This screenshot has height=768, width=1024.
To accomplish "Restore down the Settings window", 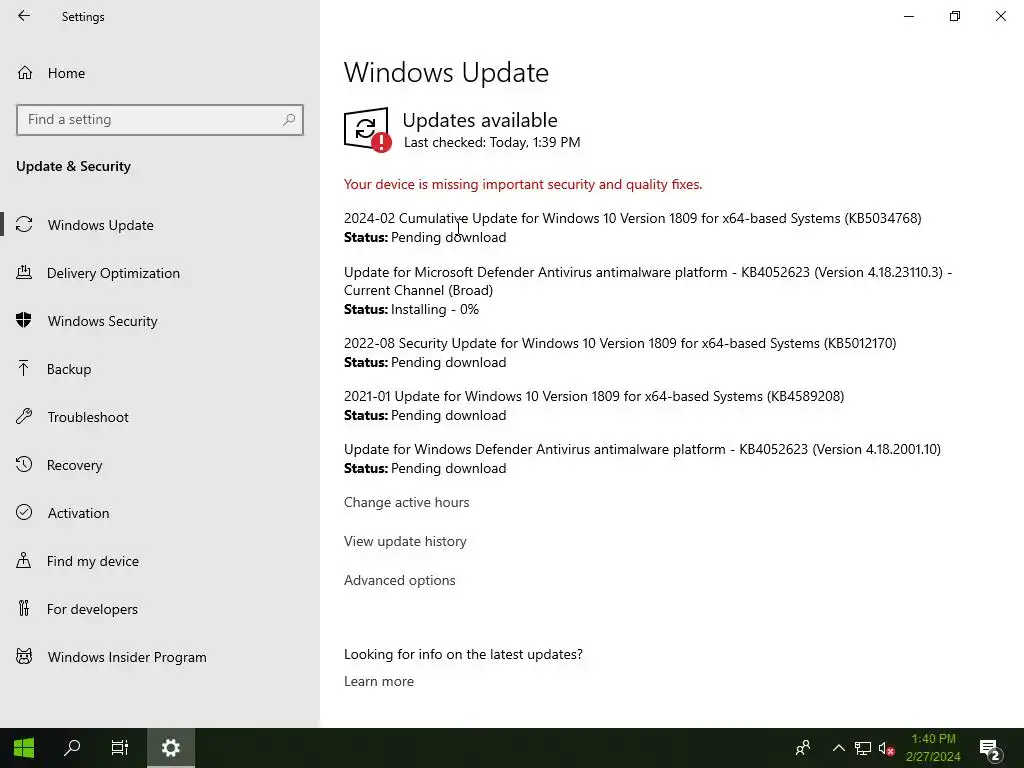I will click(955, 16).
